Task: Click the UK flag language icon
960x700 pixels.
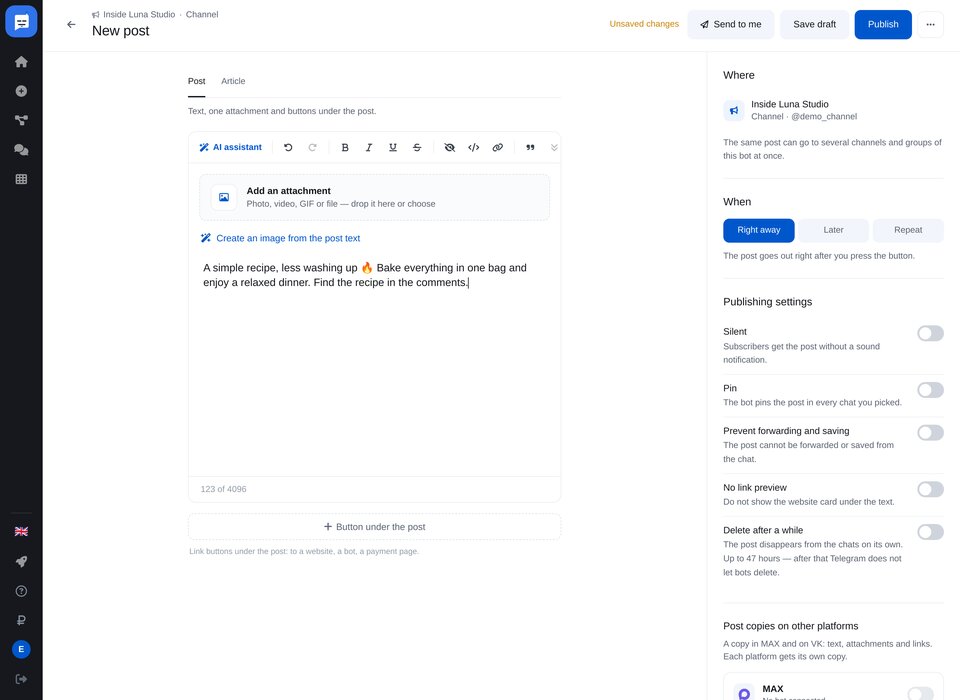Action: tap(21, 532)
